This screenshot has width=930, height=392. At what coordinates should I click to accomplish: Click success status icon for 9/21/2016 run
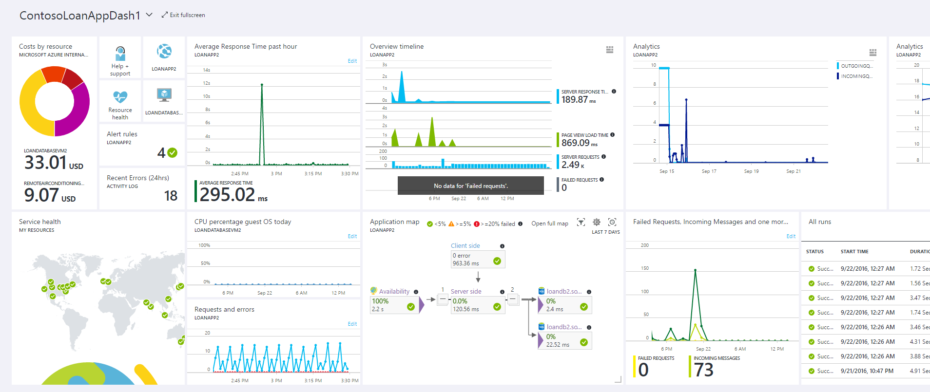click(811, 371)
